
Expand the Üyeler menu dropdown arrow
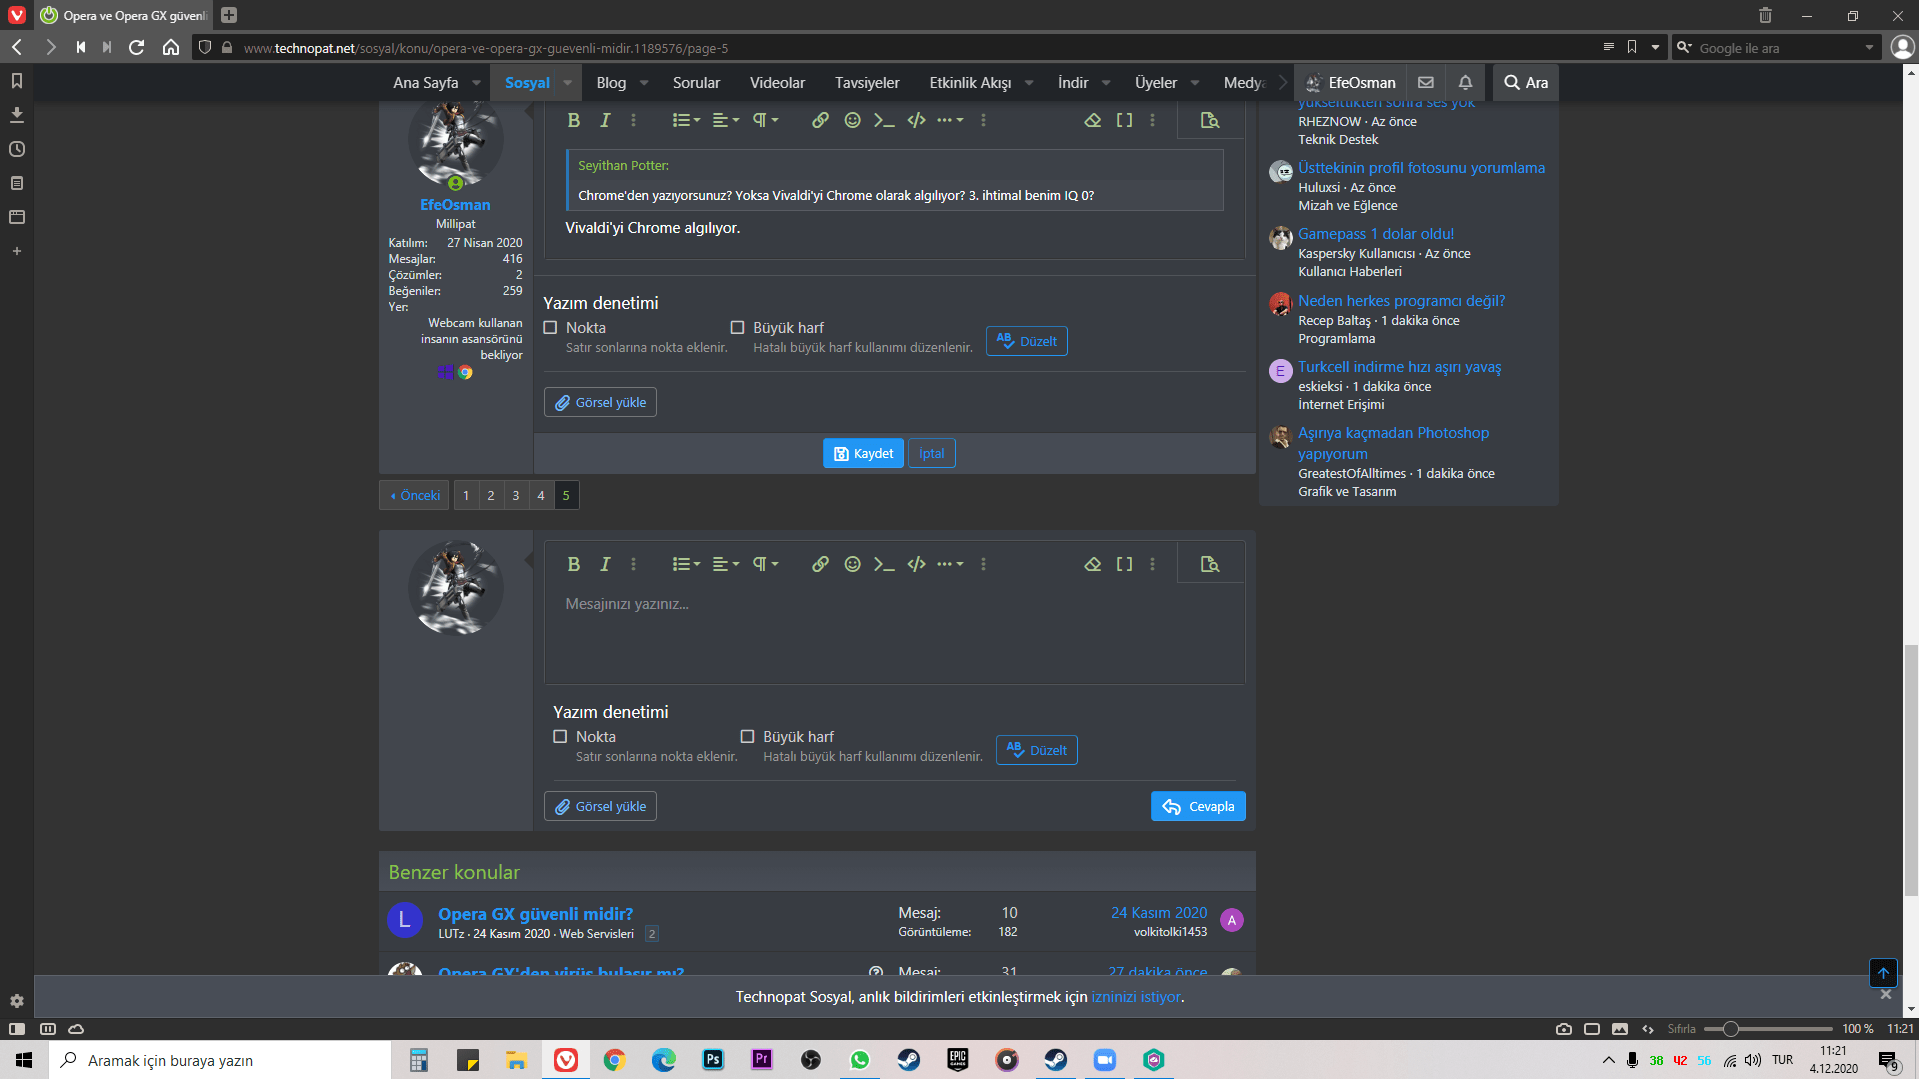click(x=1195, y=83)
